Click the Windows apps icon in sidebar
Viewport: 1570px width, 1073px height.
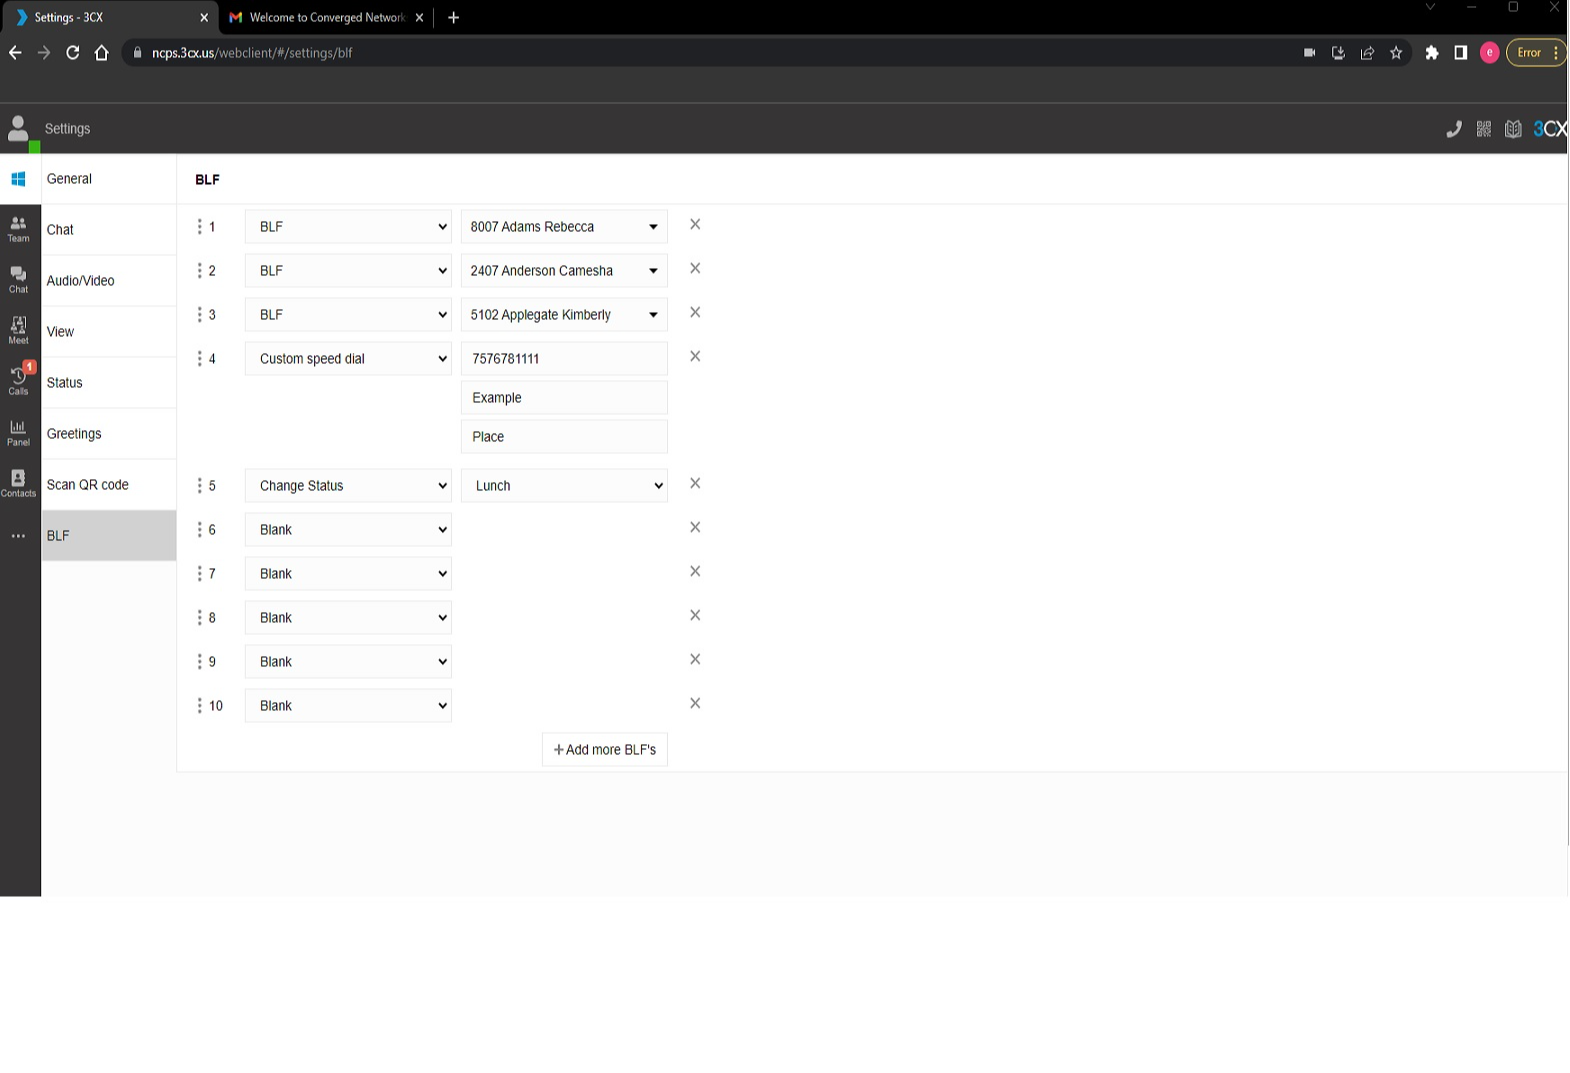[x=18, y=179]
